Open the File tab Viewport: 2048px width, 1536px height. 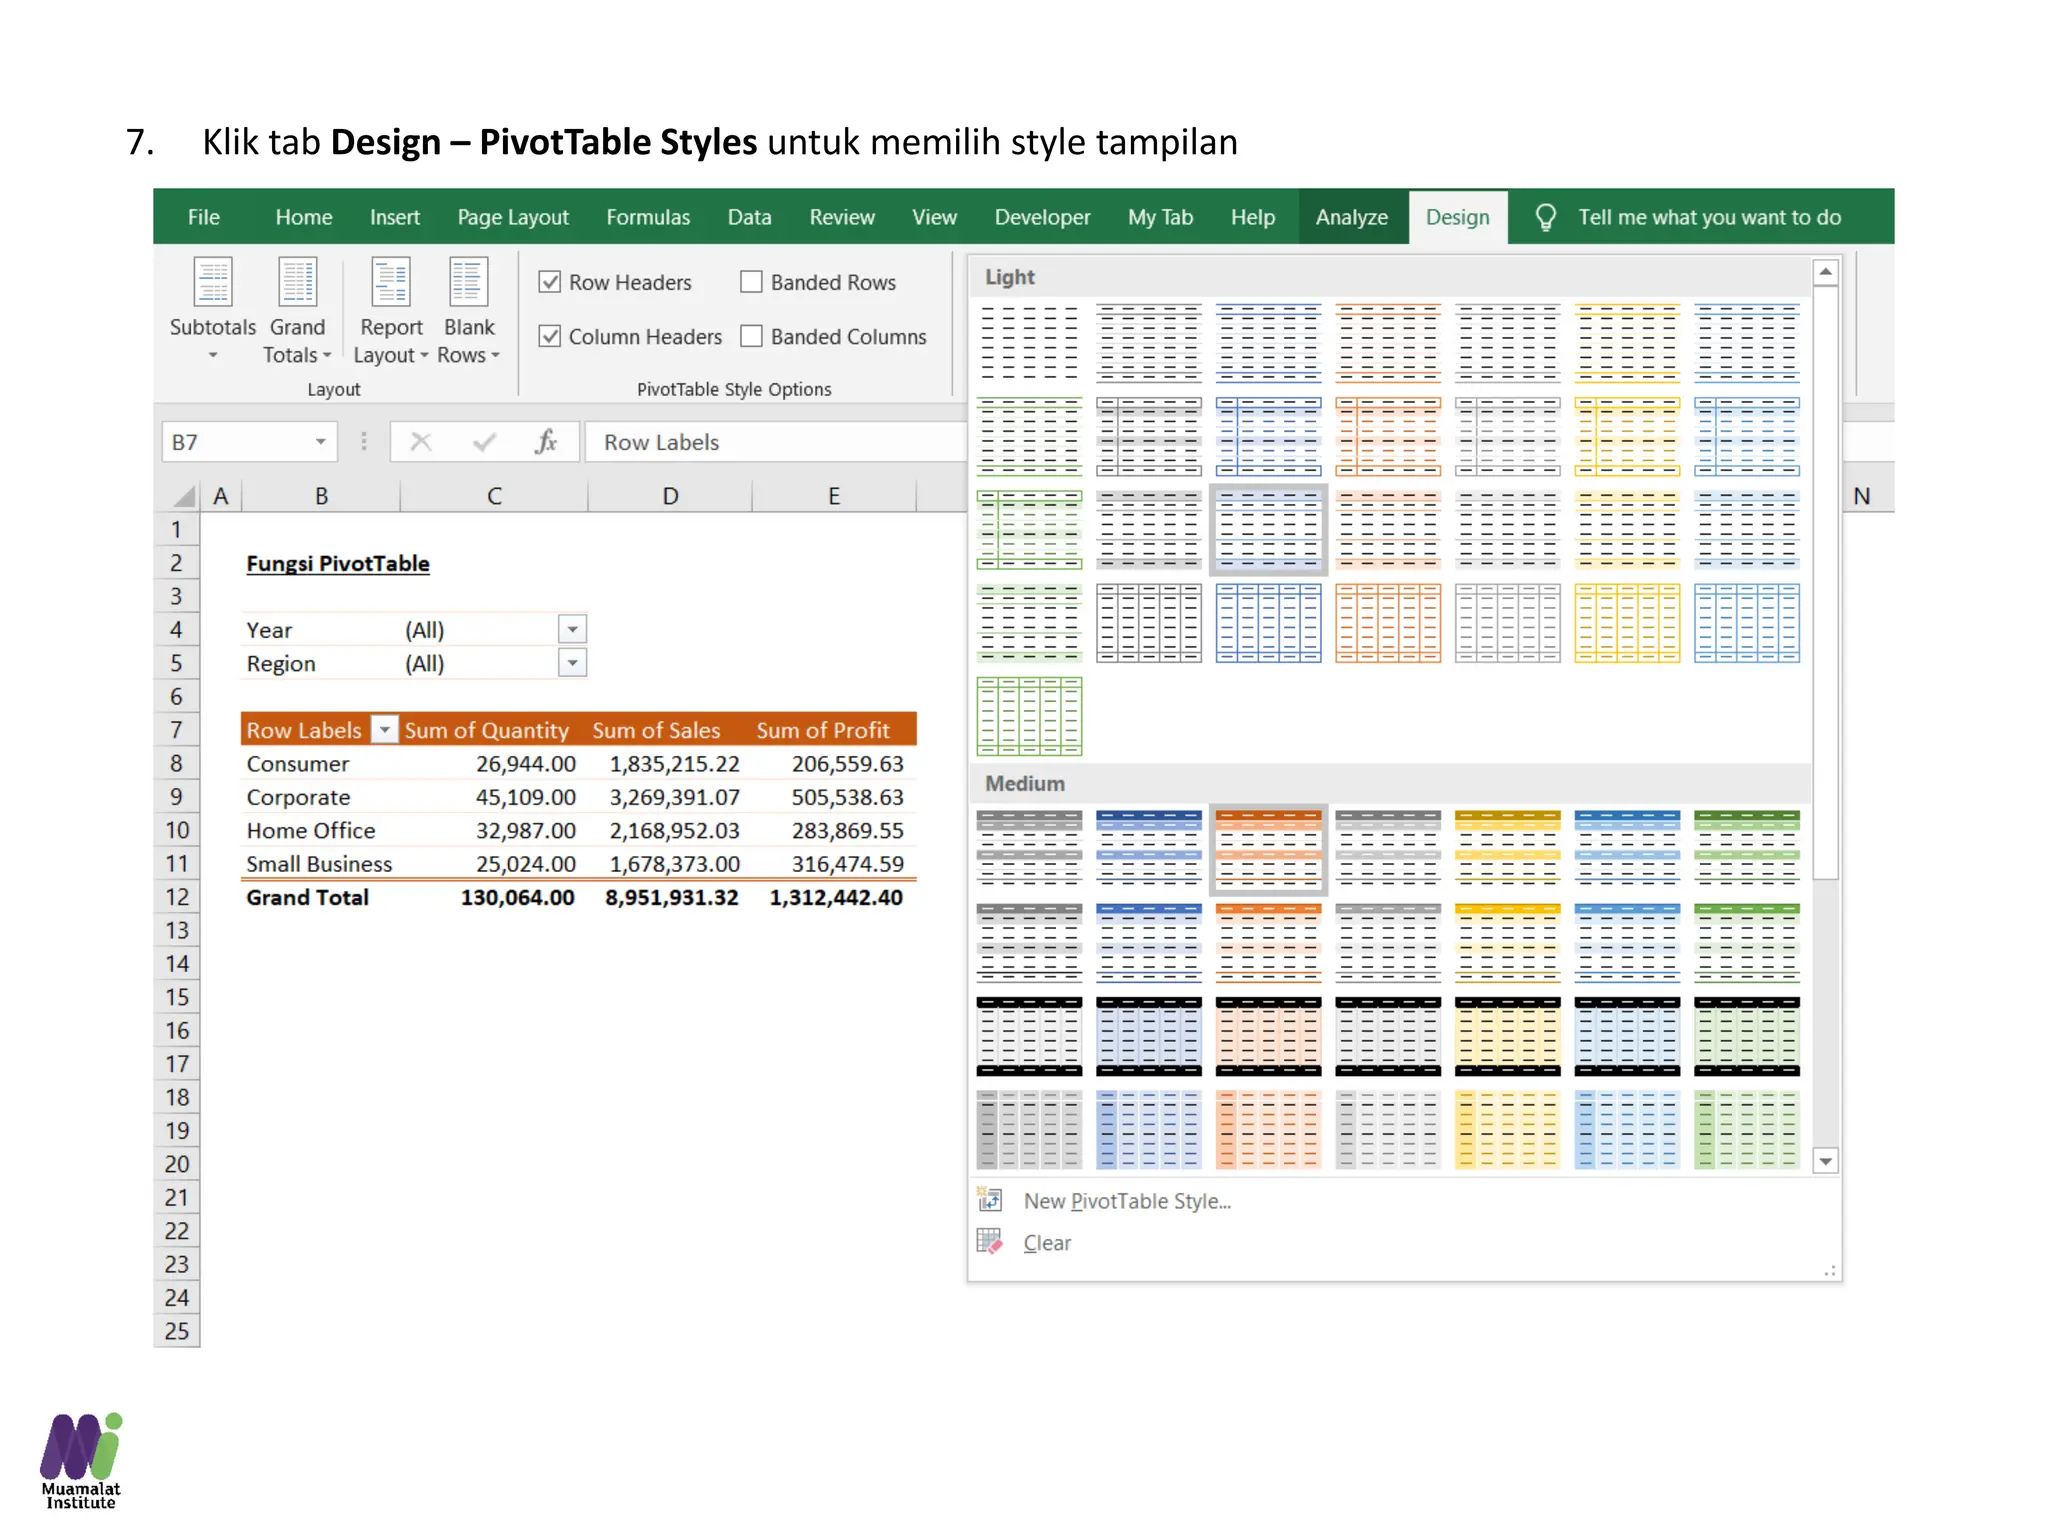[x=204, y=217]
